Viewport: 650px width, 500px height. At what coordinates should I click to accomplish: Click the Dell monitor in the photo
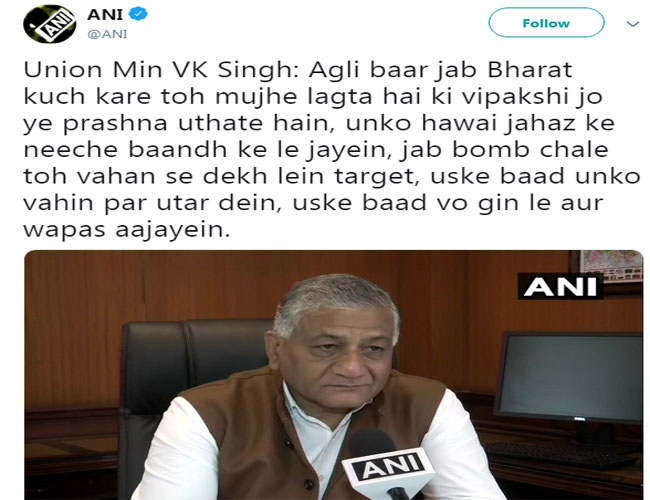[570, 378]
